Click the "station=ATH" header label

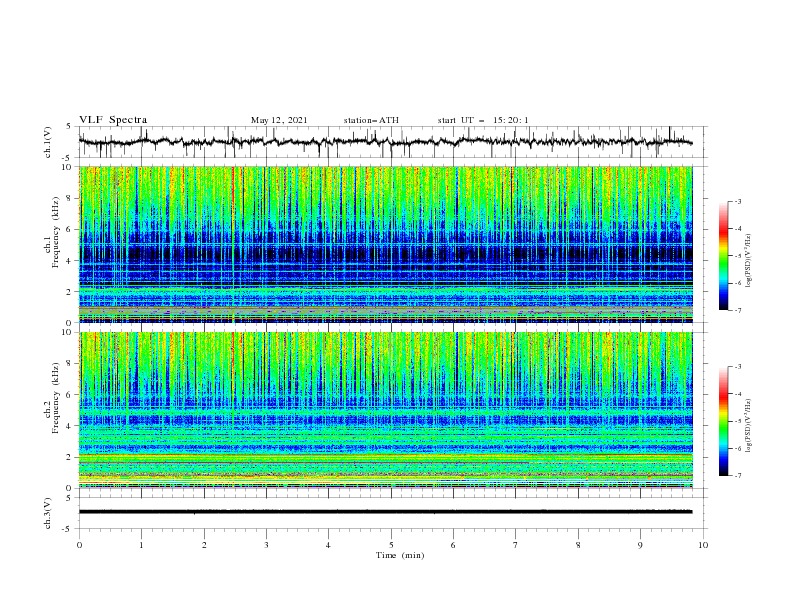point(371,120)
